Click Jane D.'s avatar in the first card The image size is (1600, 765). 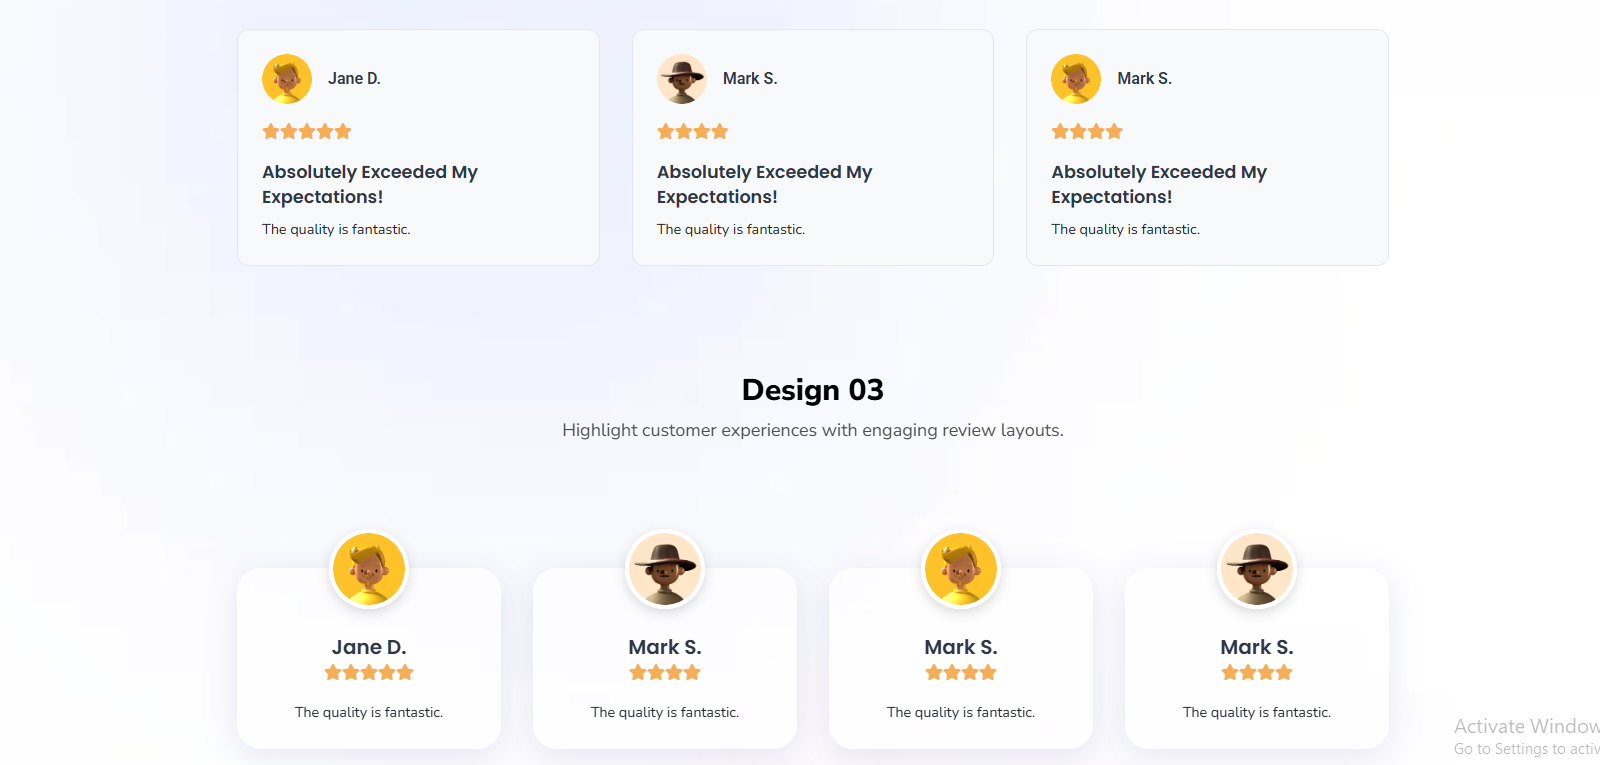coord(287,78)
